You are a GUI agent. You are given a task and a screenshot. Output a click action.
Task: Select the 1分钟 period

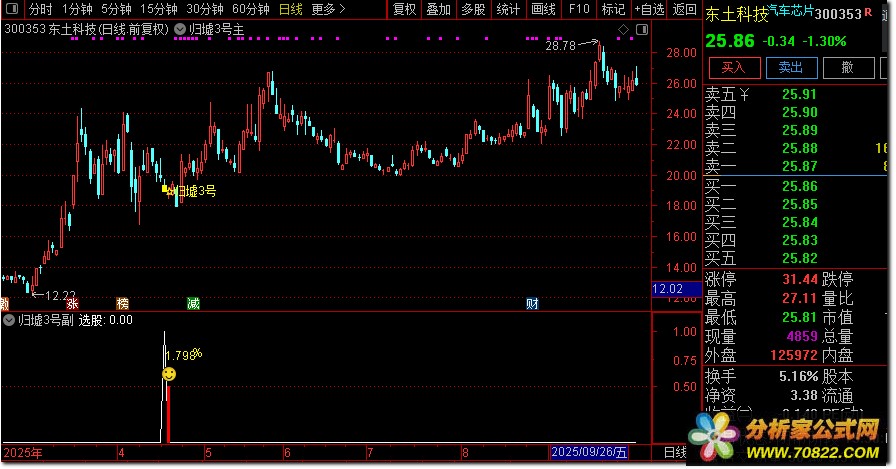(x=77, y=9)
